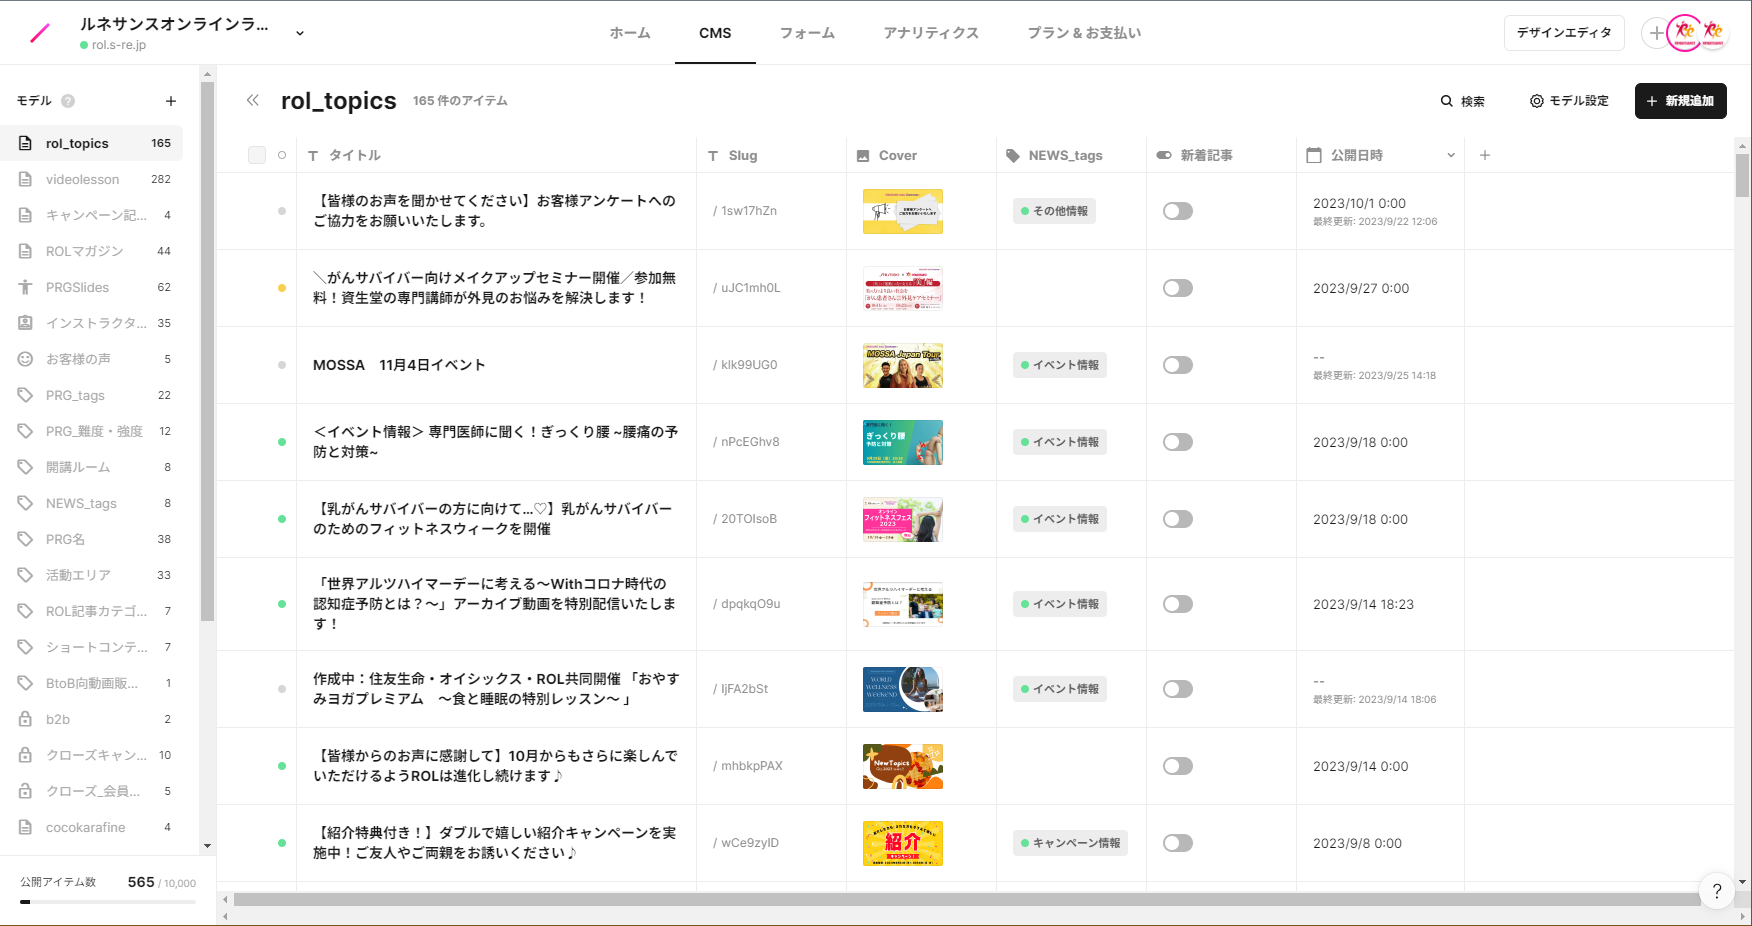
Task: Click the text type icon in タイトル header
Action: (313, 156)
